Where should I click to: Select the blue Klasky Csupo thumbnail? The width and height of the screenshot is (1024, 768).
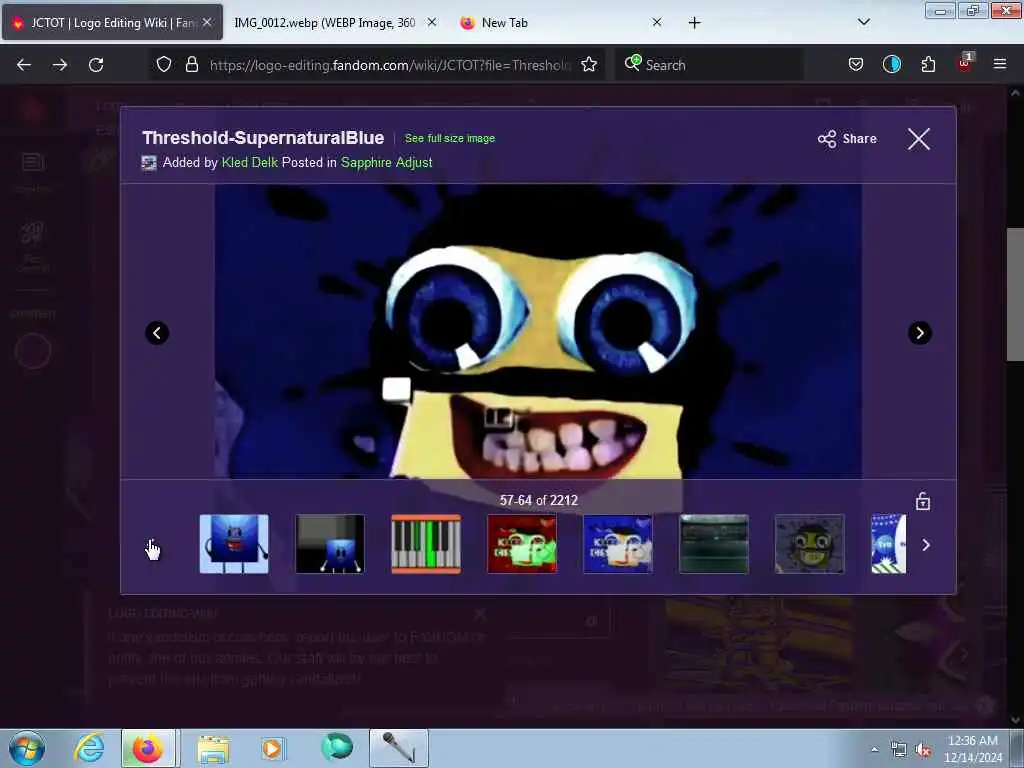(618, 544)
